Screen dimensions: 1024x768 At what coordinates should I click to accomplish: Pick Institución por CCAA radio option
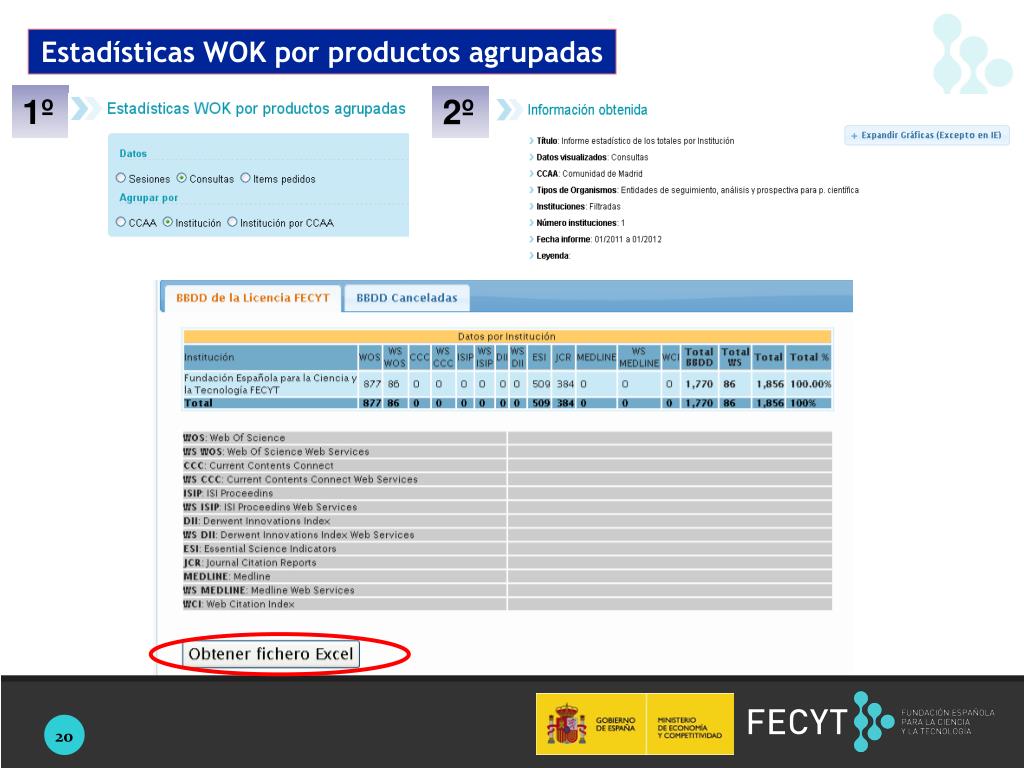[x=232, y=222]
